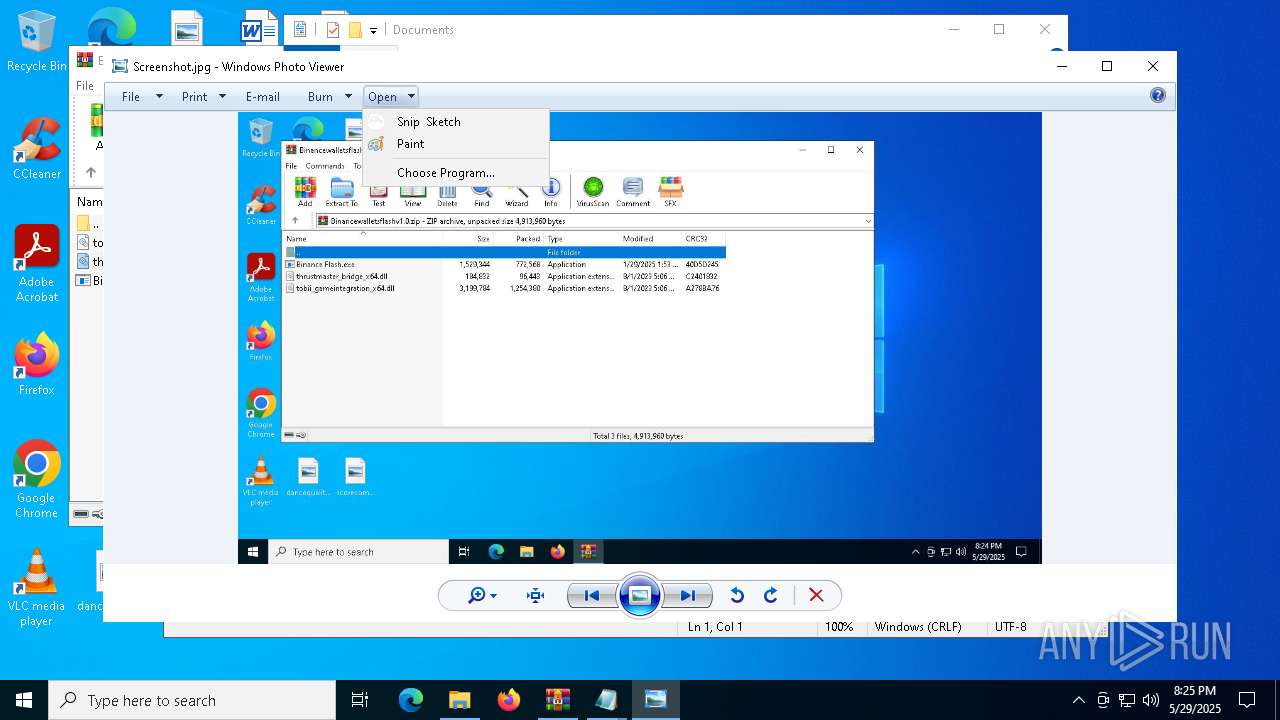Show hidden system tray icons

(x=1078, y=700)
